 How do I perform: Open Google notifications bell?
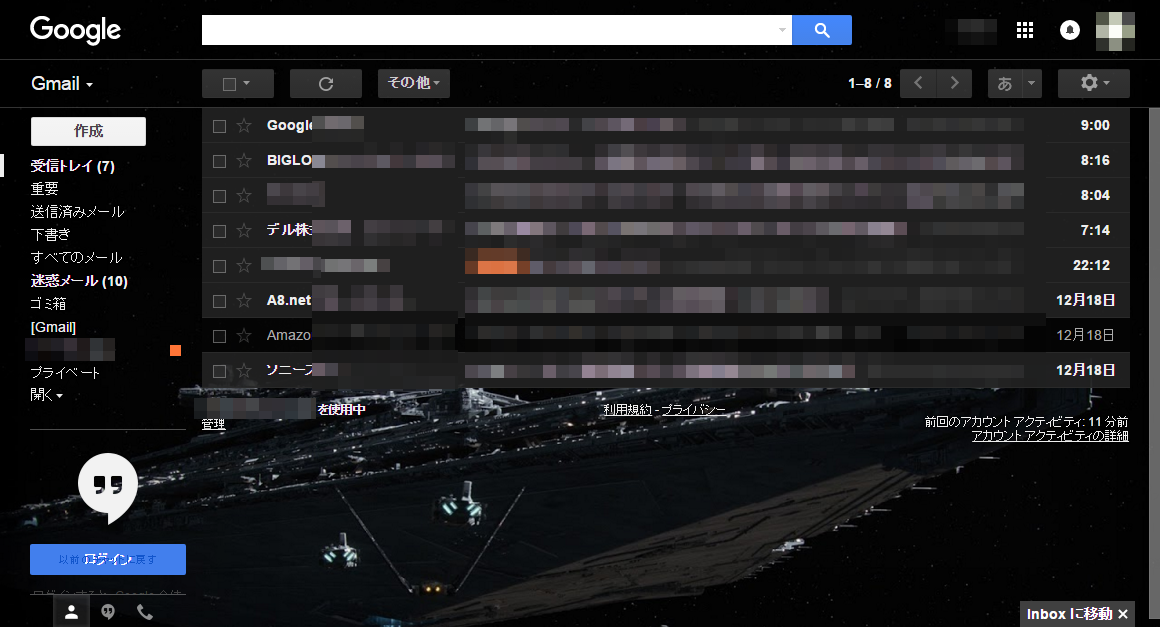pos(1070,30)
